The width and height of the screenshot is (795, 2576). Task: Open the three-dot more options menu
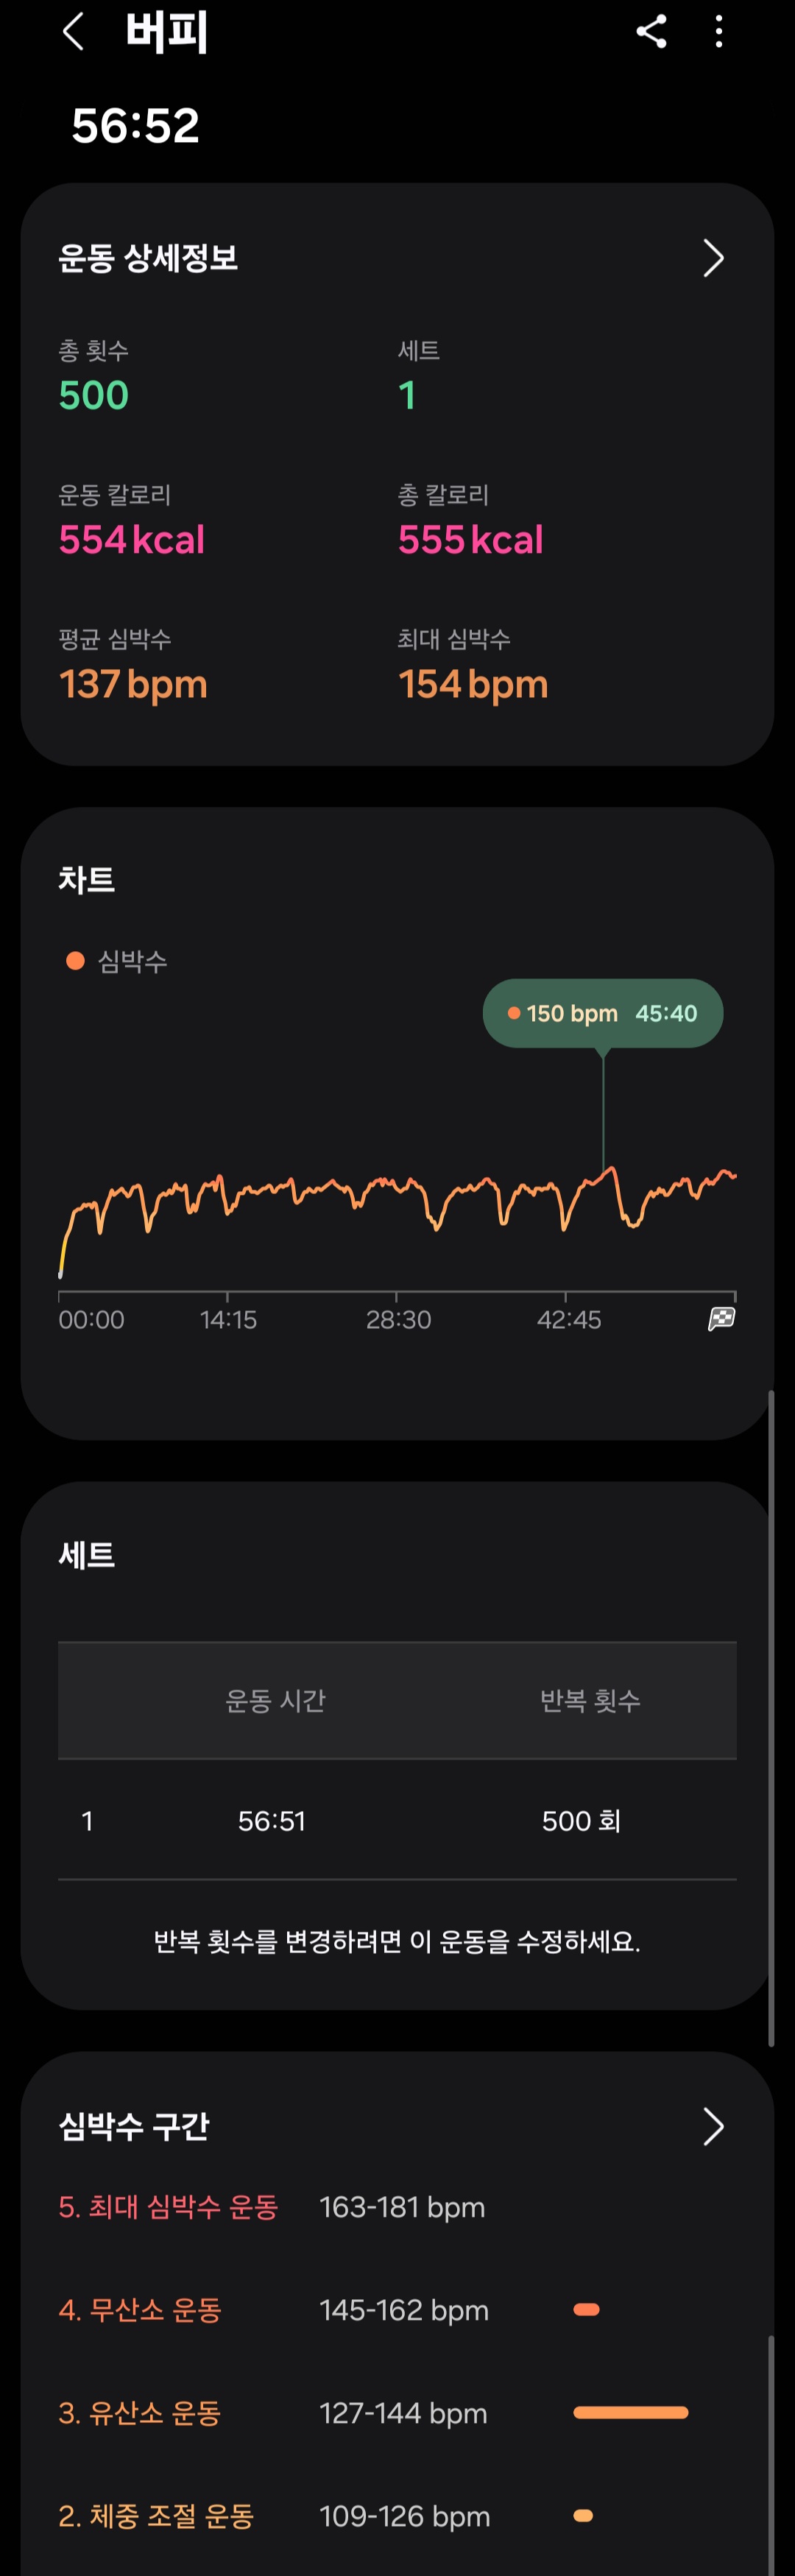(719, 32)
